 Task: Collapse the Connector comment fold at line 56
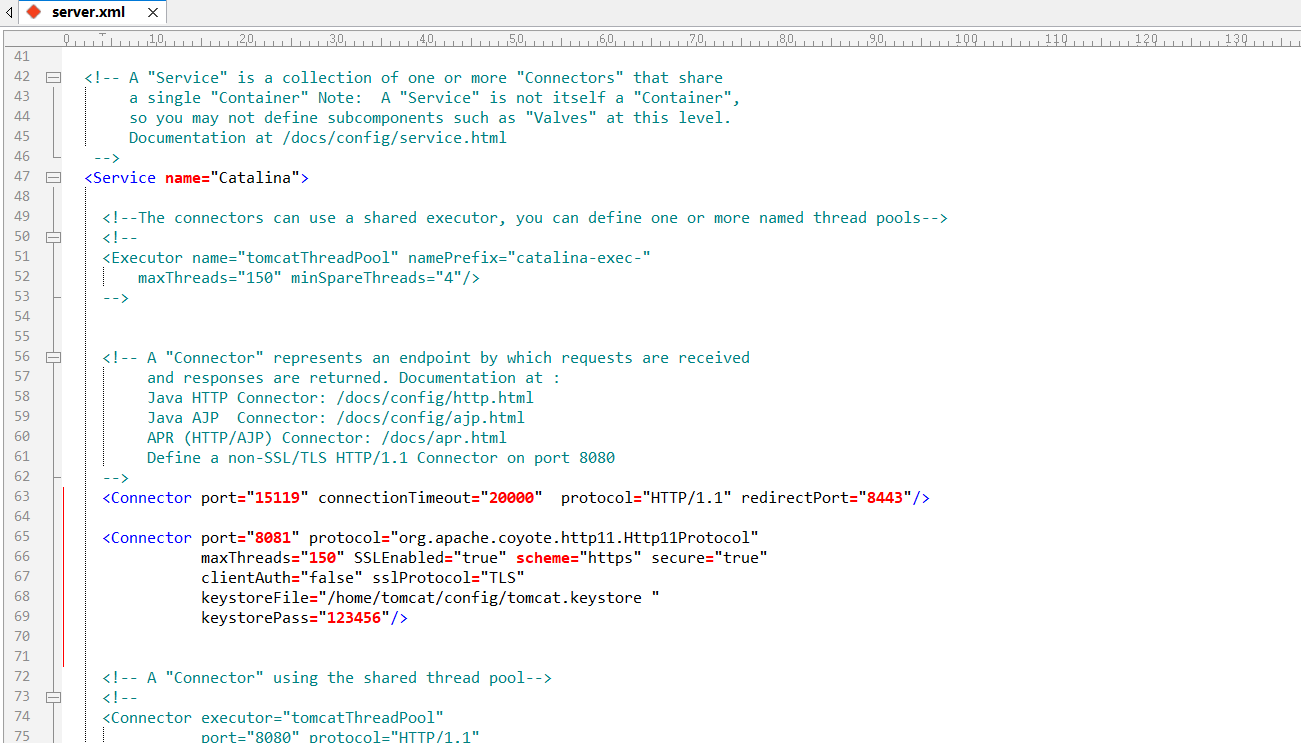54,357
